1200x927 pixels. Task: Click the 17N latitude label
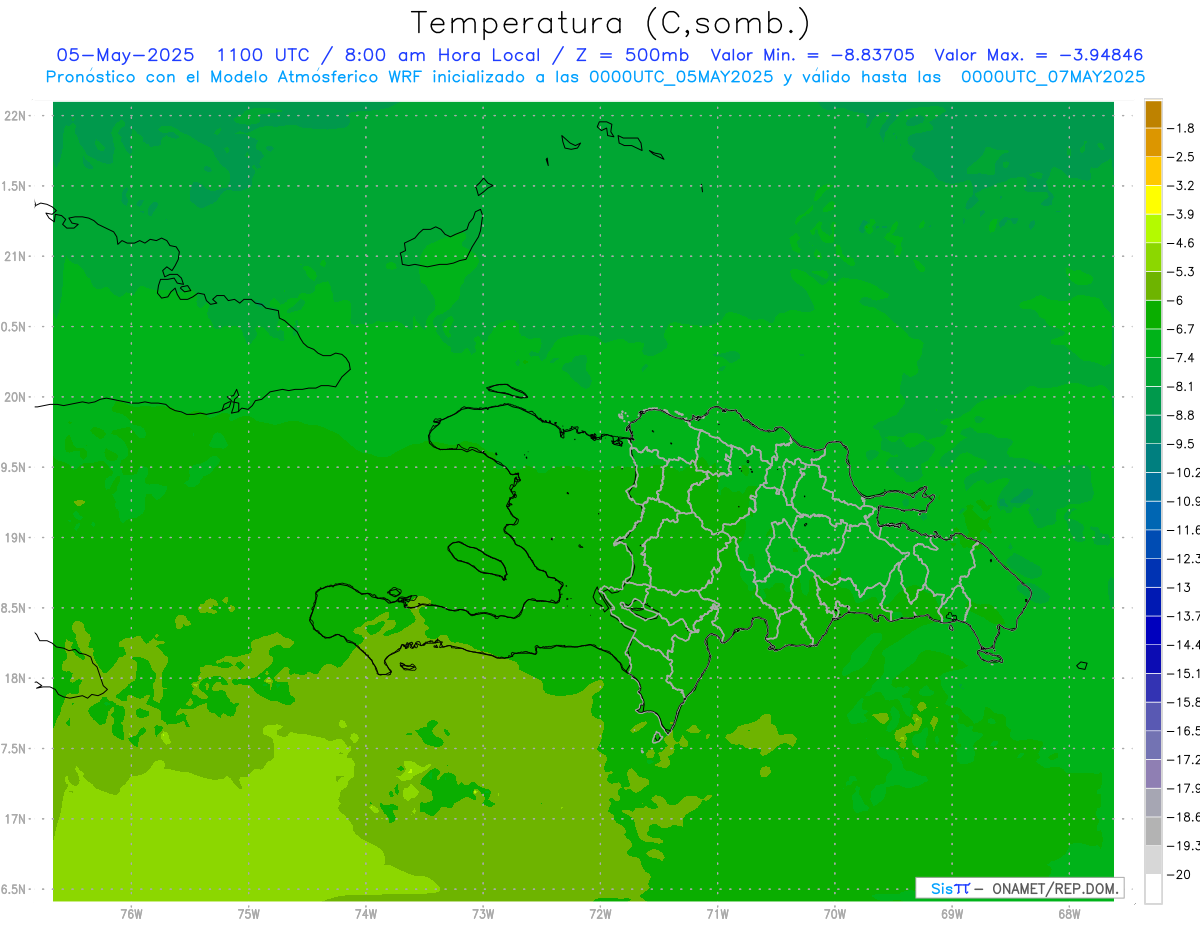(x=15, y=819)
